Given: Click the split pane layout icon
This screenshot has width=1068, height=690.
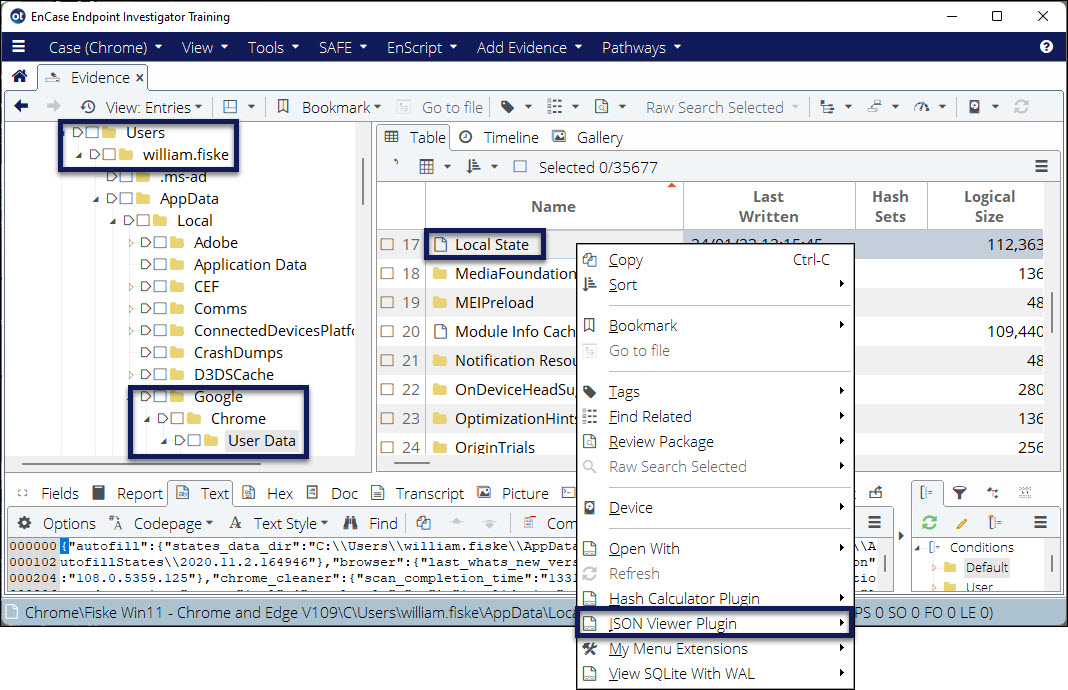Looking at the screenshot, I should pos(230,107).
